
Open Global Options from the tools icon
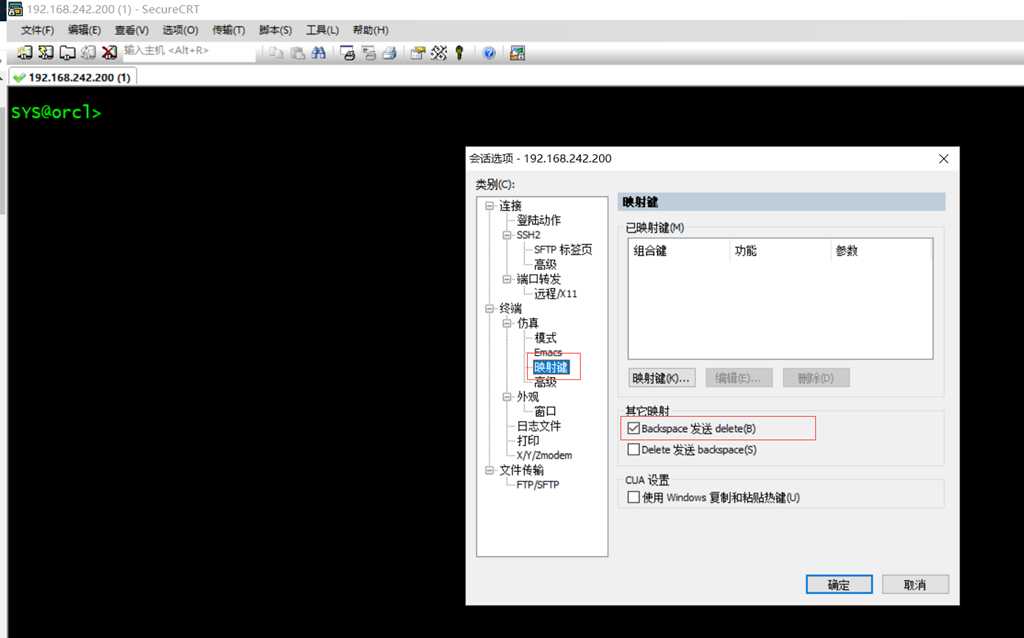(439, 53)
